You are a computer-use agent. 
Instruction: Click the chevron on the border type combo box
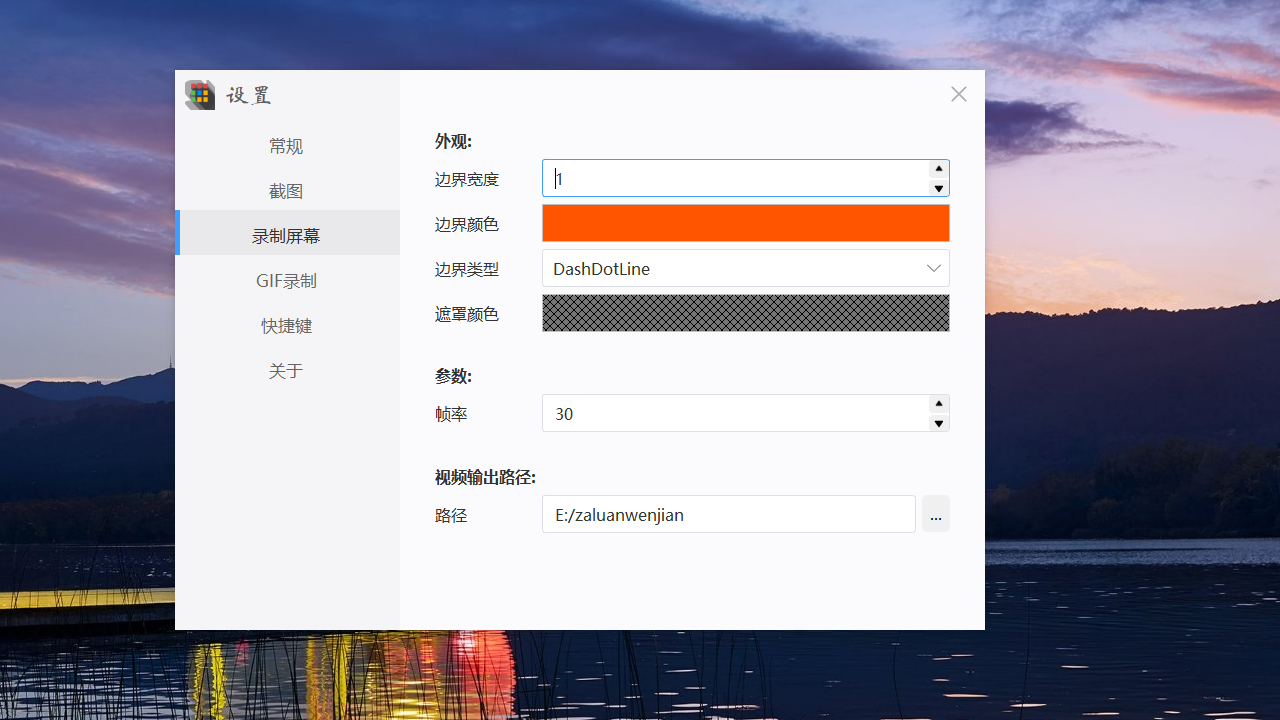point(933,268)
